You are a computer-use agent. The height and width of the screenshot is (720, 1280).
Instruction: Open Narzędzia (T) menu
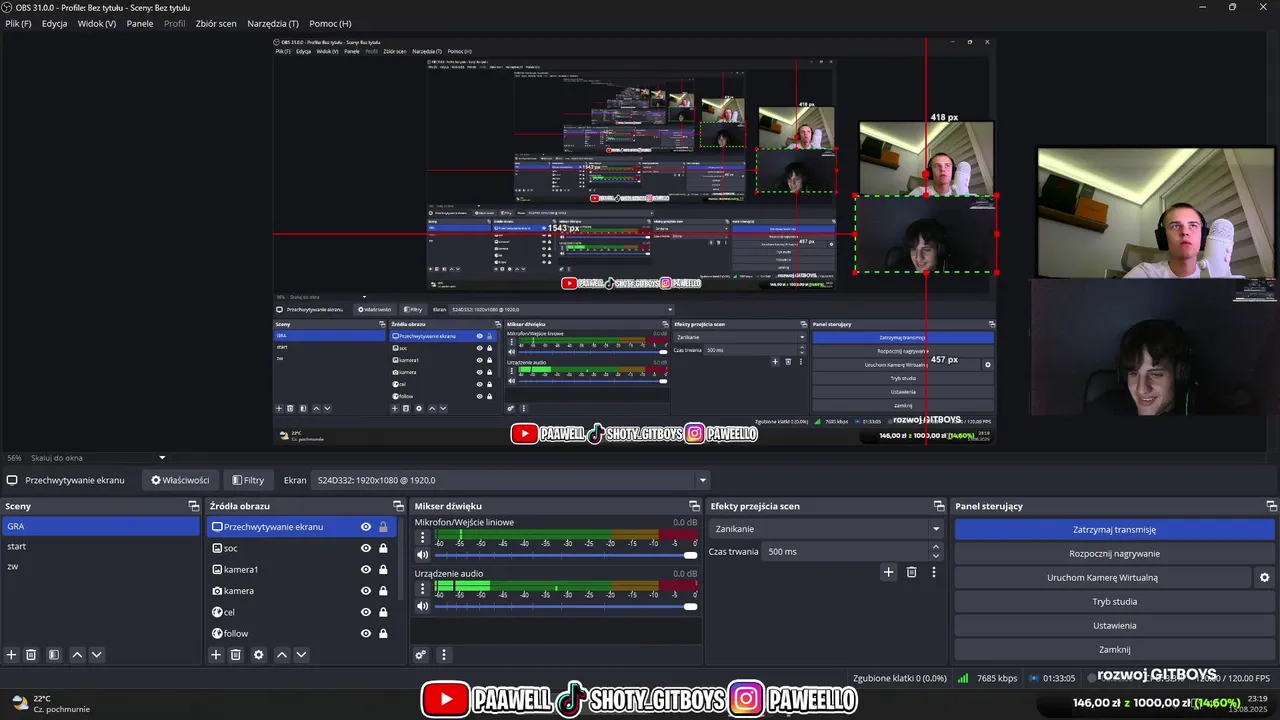273,23
